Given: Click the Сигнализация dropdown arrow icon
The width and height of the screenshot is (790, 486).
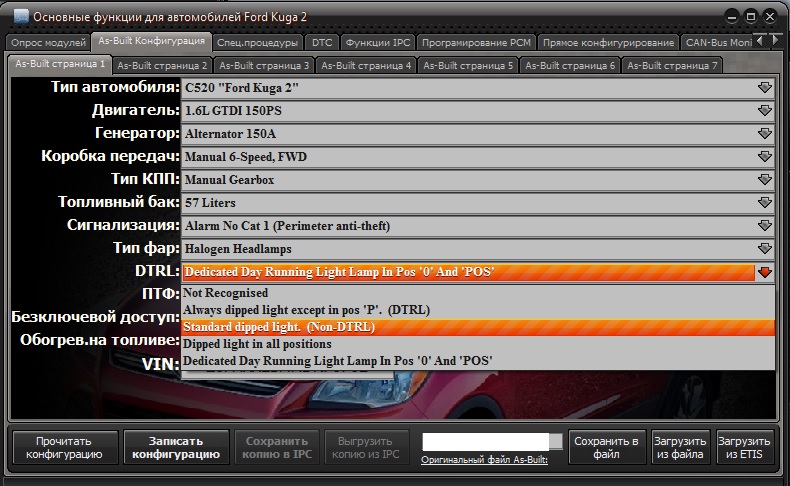Looking at the screenshot, I should (x=765, y=225).
